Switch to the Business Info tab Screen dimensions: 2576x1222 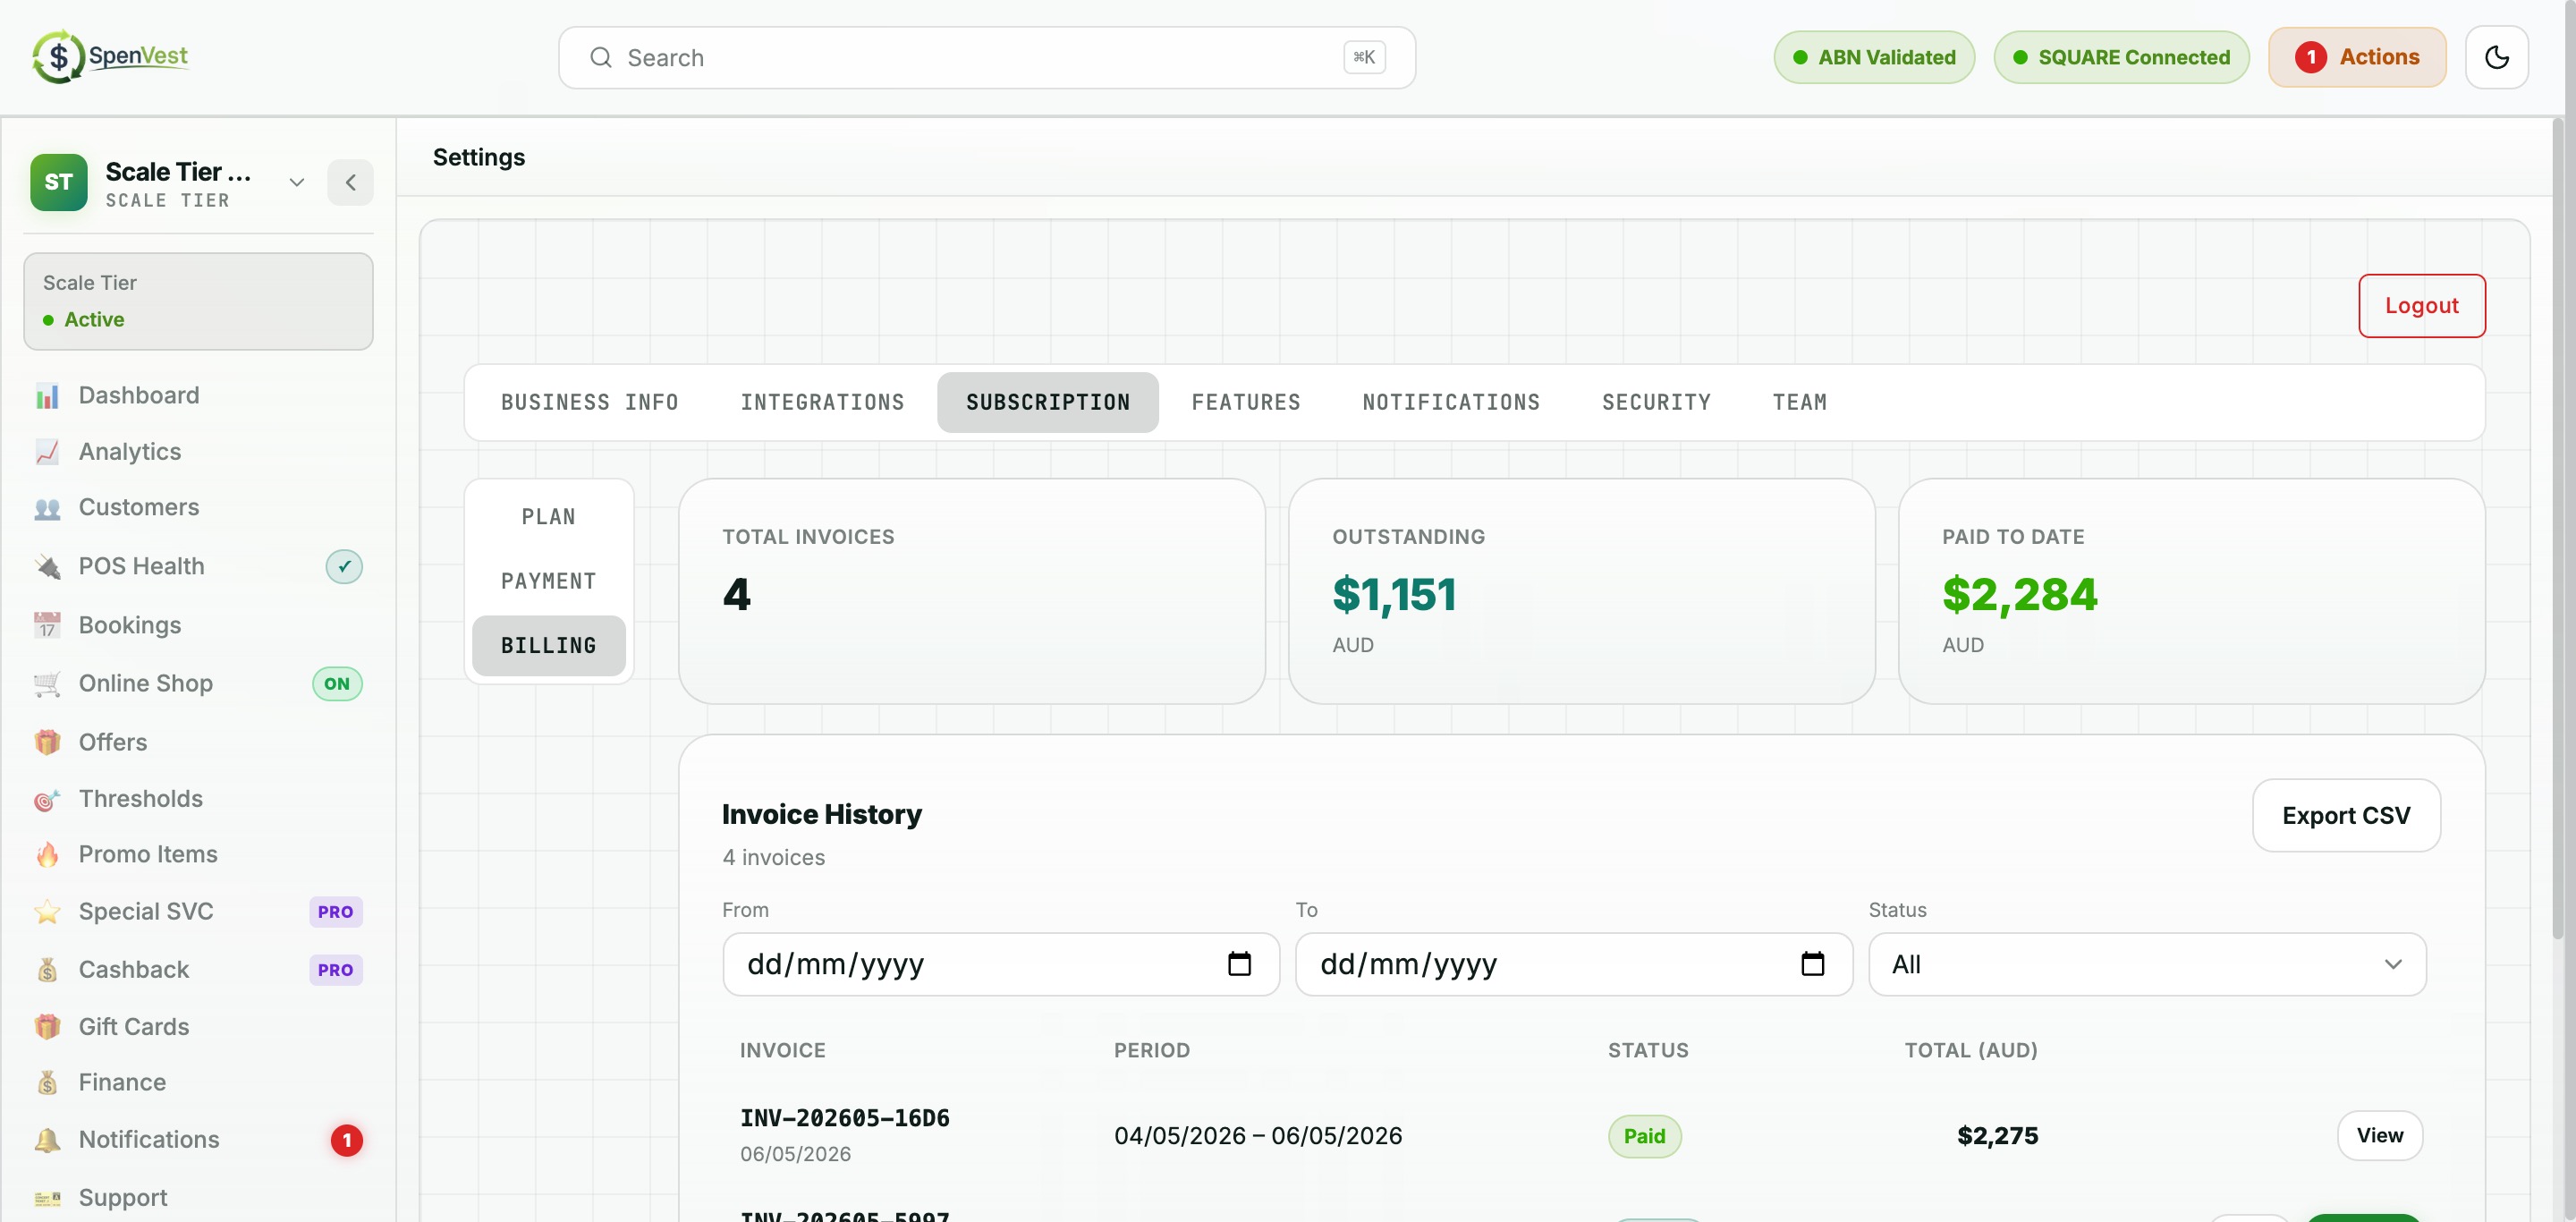click(590, 402)
